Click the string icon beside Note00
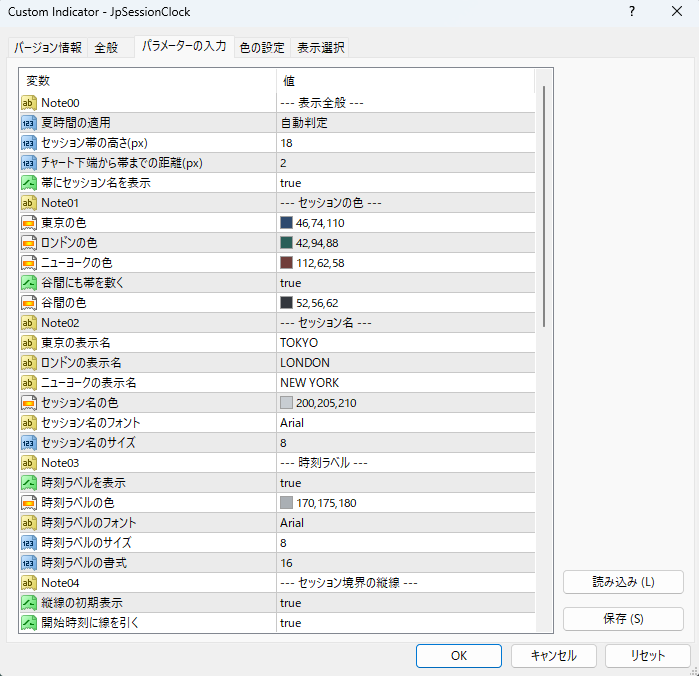Viewport: 699px width, 676px height. click(29, 103)
